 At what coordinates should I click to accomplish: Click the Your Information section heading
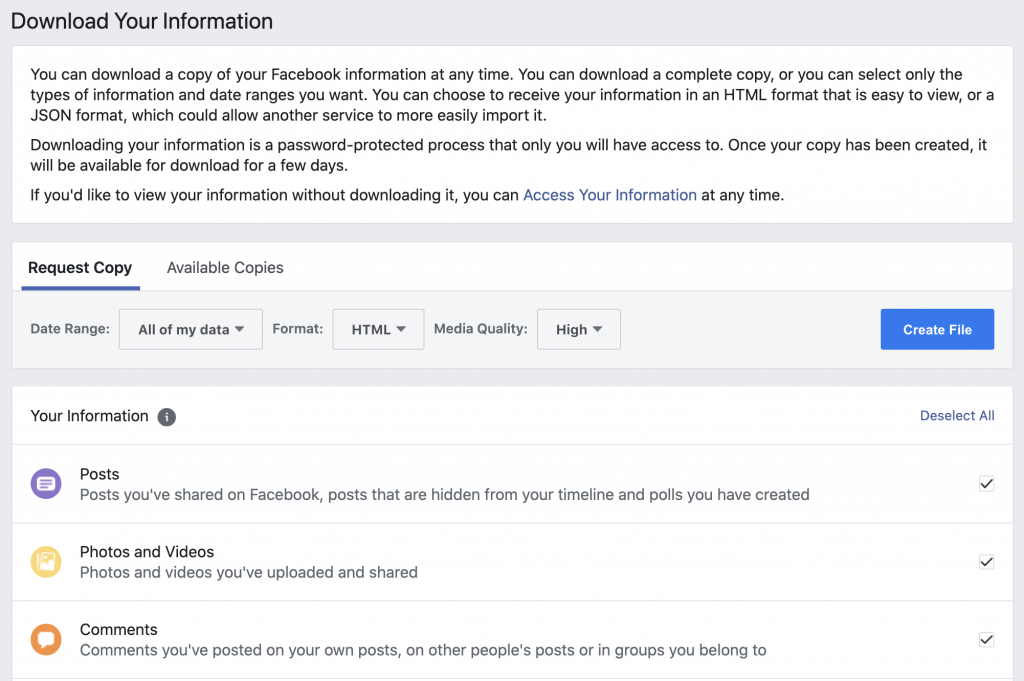coord(89,416)
